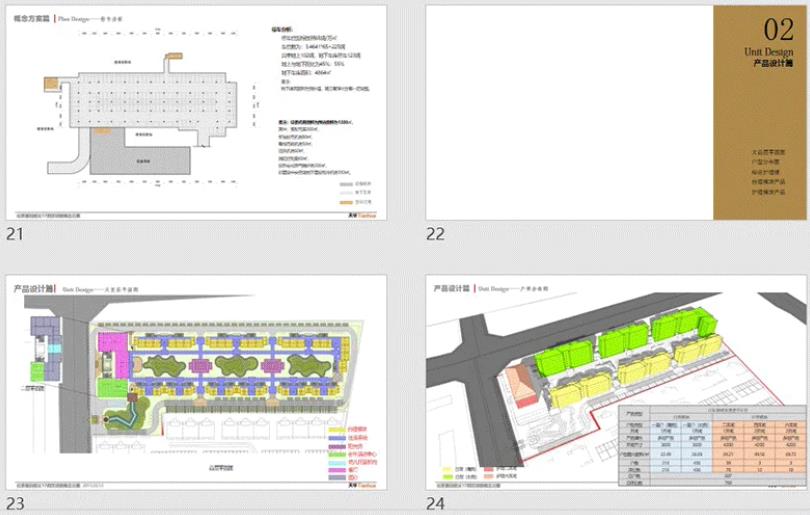This screenshot has height=515, width=810.
Task: Click the slide number 21 label
Action: tap(14, 235)
